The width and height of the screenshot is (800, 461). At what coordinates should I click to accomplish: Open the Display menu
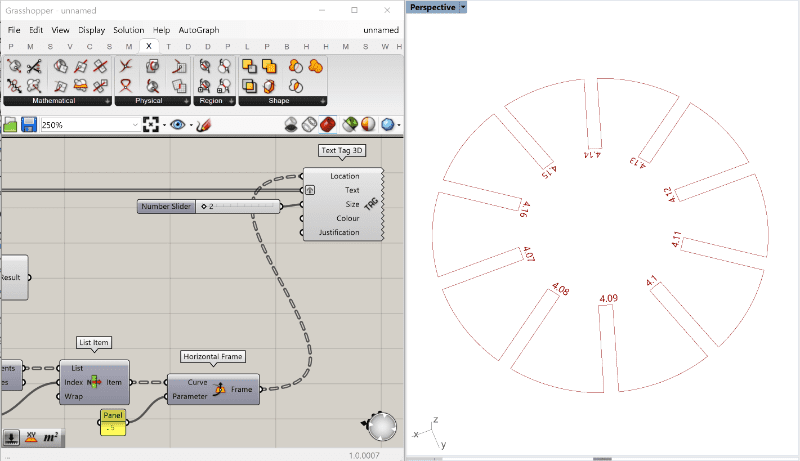coord(91,30)
